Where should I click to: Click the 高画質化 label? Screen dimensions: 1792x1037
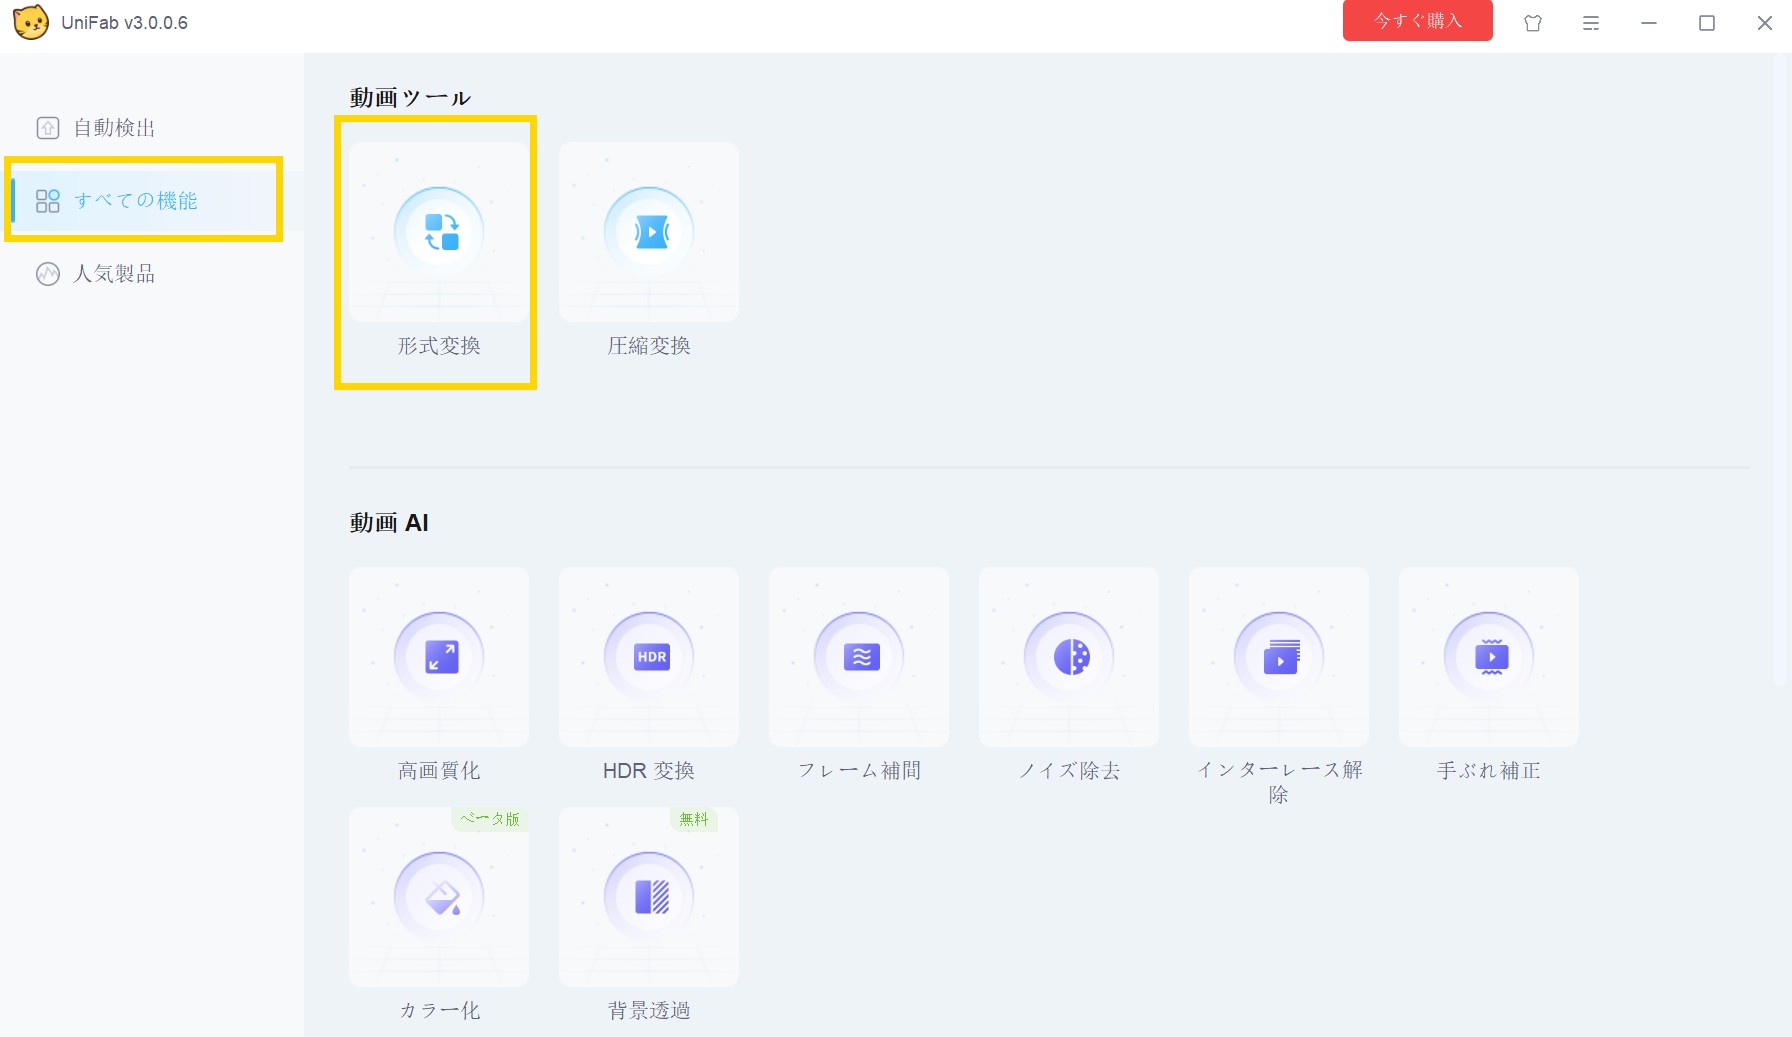coord(439,771)
